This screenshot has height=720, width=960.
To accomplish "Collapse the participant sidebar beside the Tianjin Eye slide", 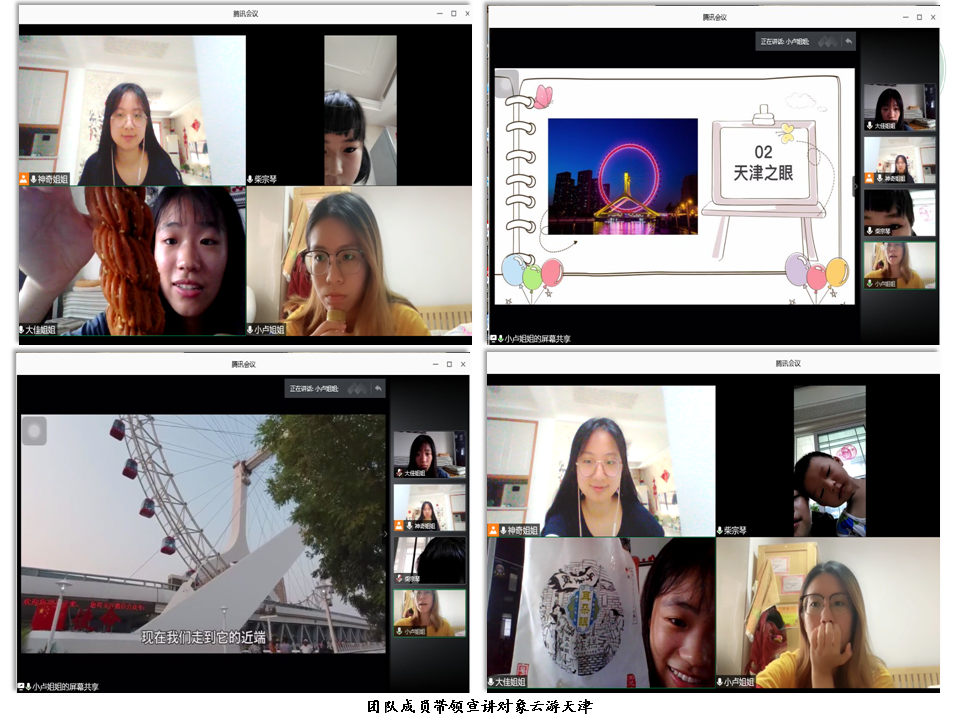I will point(856,186).
